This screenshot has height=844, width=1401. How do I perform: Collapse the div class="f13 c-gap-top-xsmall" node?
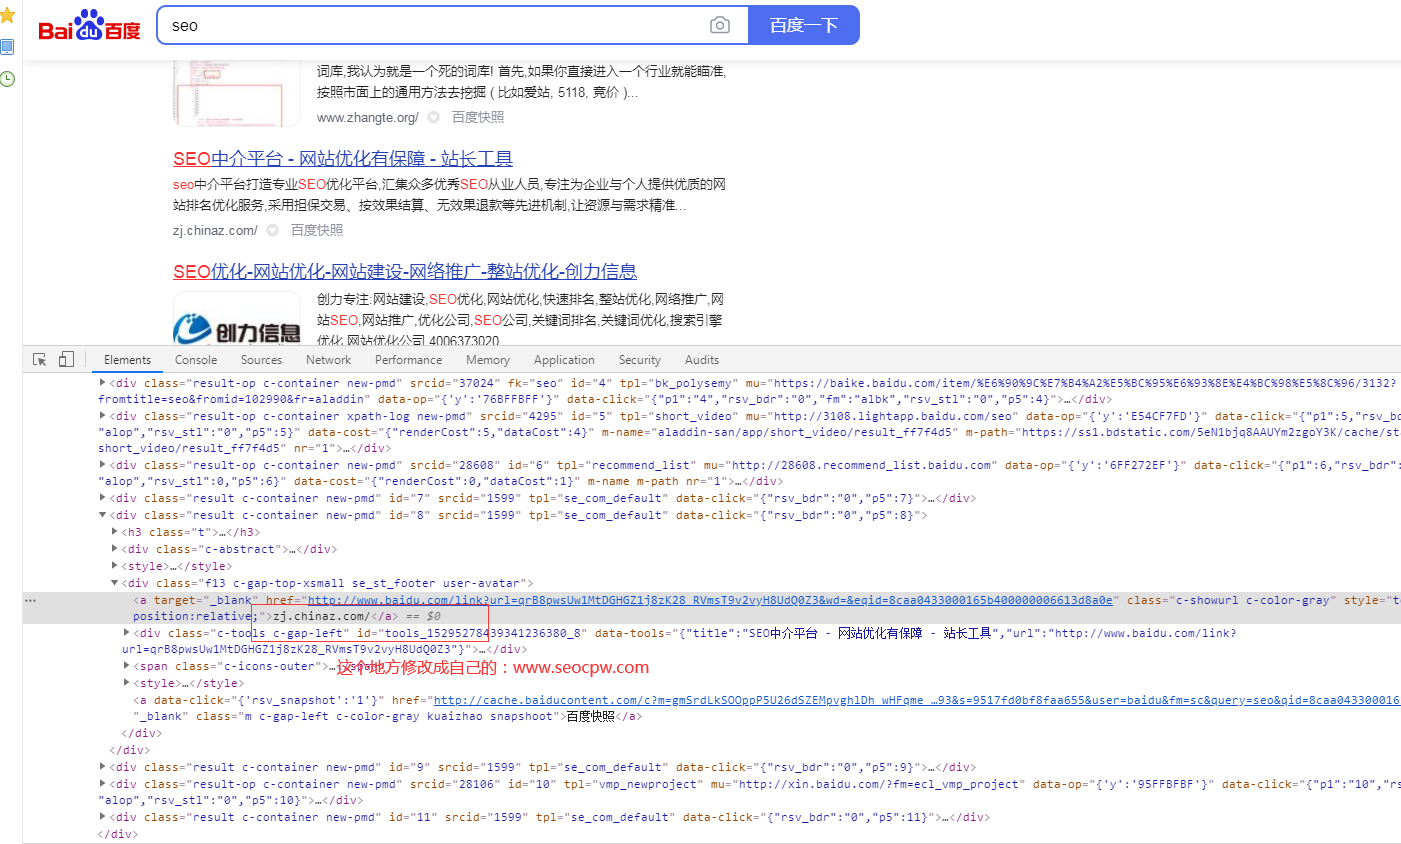coord(115,583)
